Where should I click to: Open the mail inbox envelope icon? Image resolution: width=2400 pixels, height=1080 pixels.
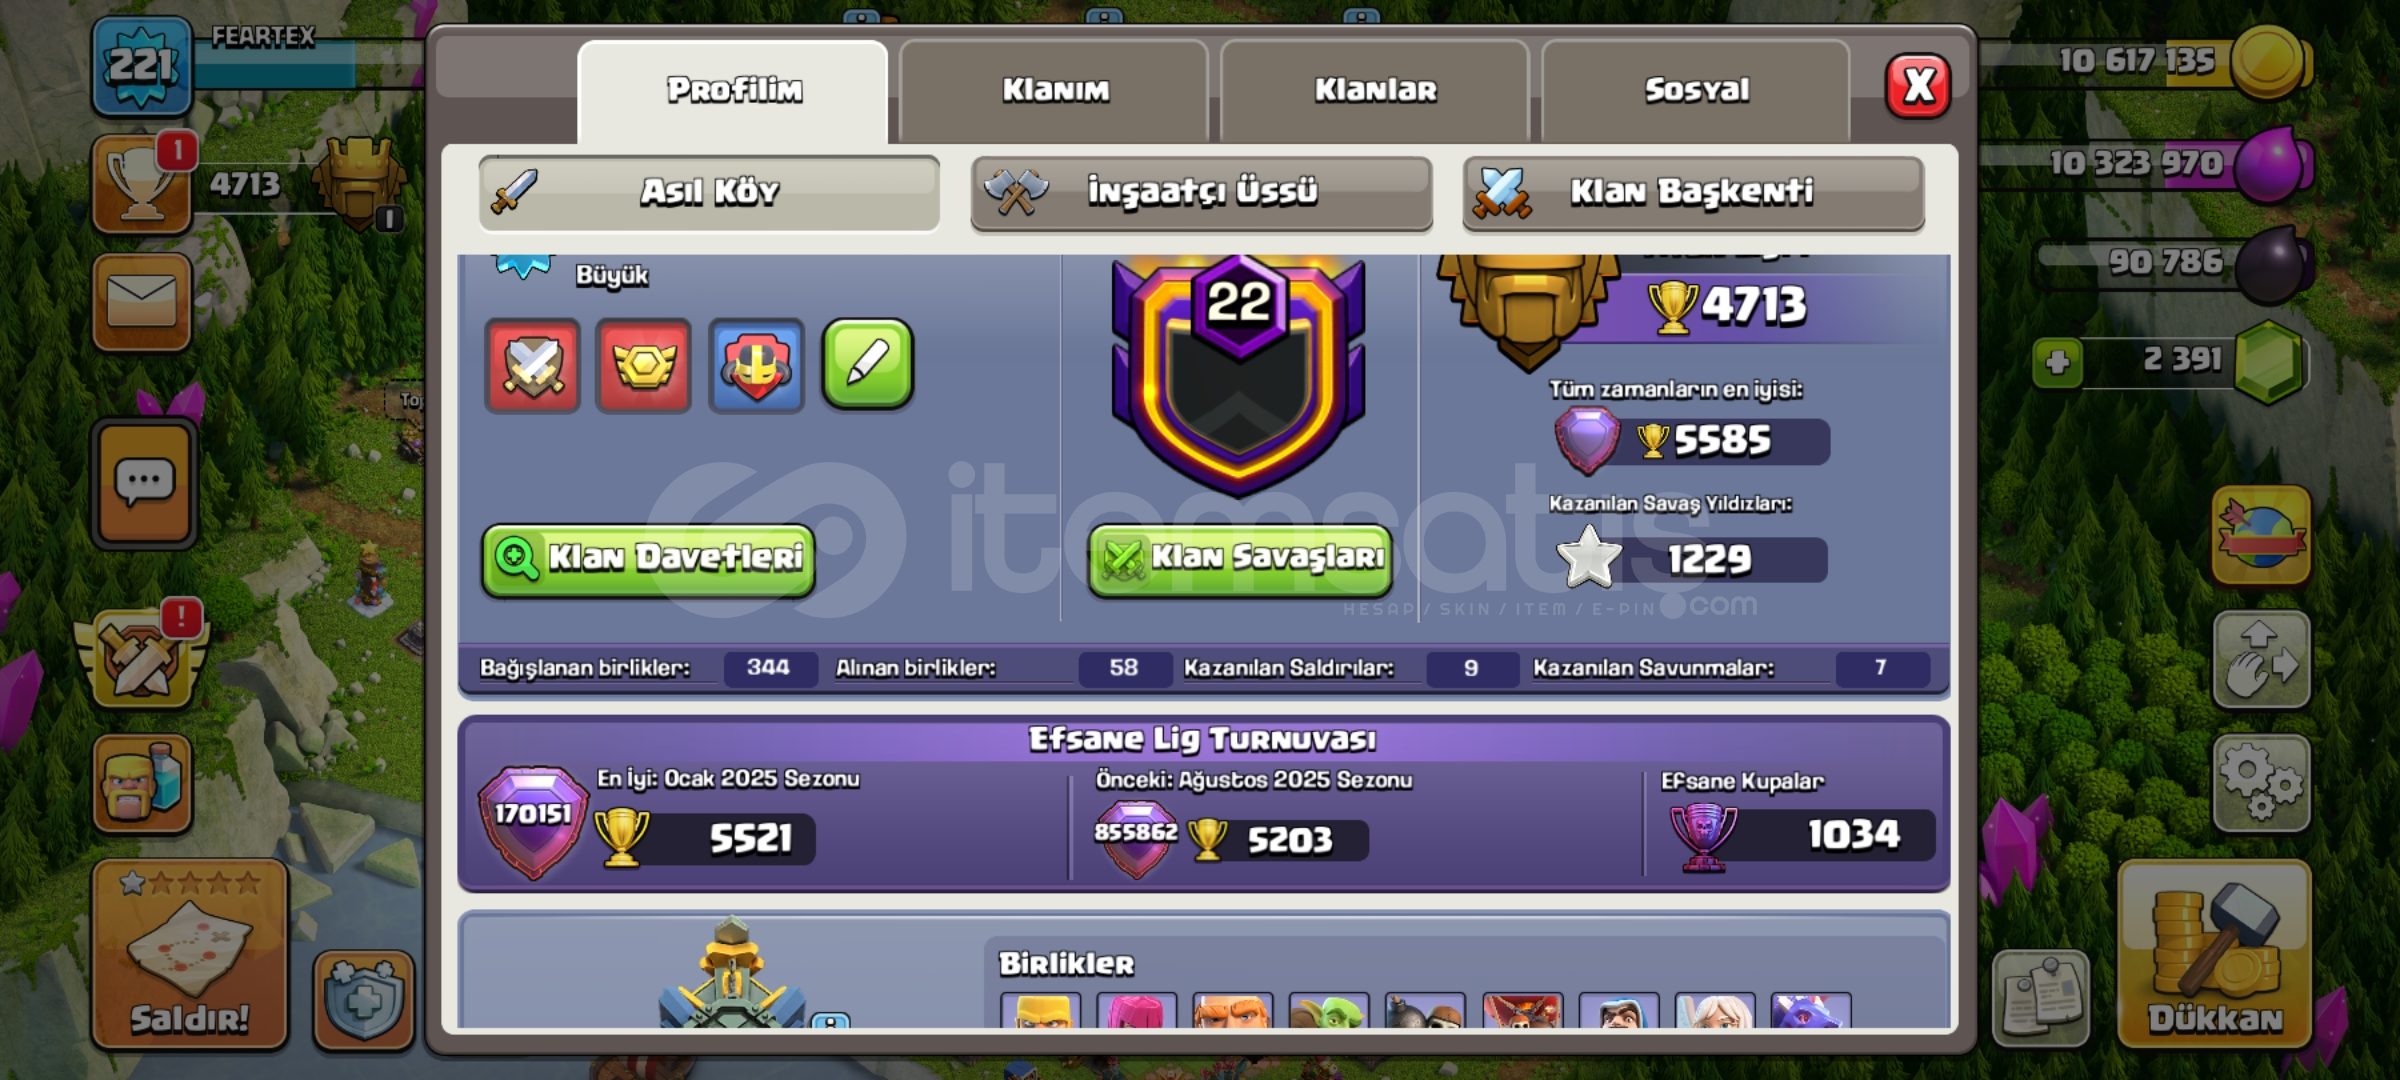pyautogui.click(x=143, y=302)
